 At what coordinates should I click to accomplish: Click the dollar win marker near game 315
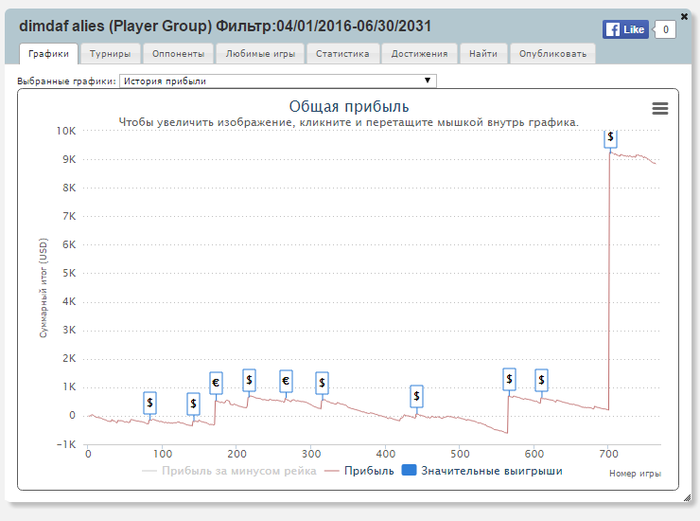point(322,383)
